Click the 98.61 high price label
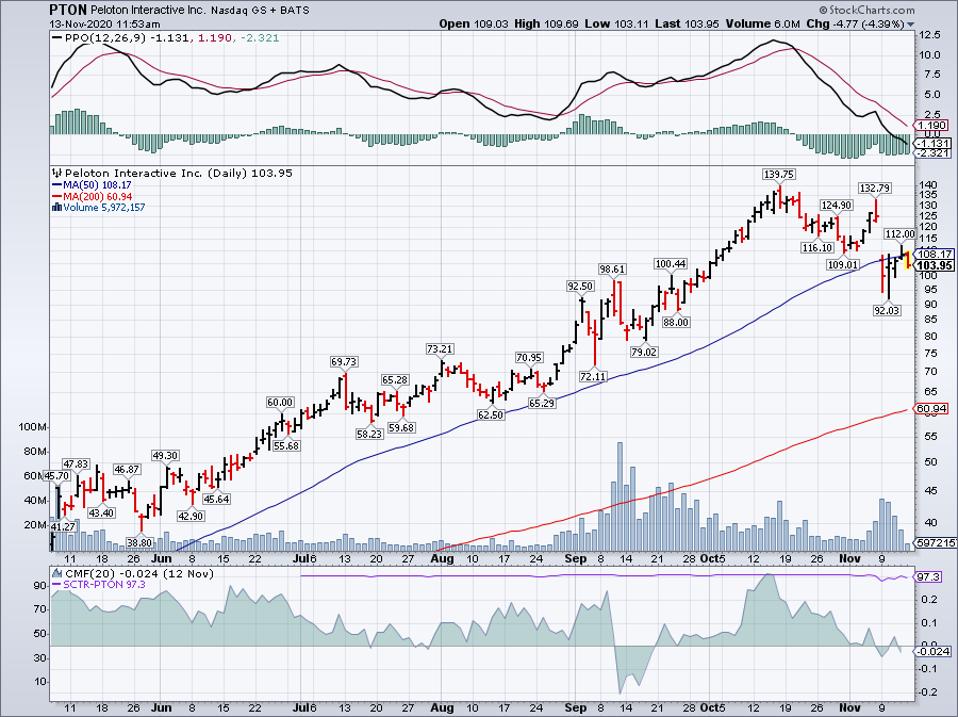 [612, 269]
